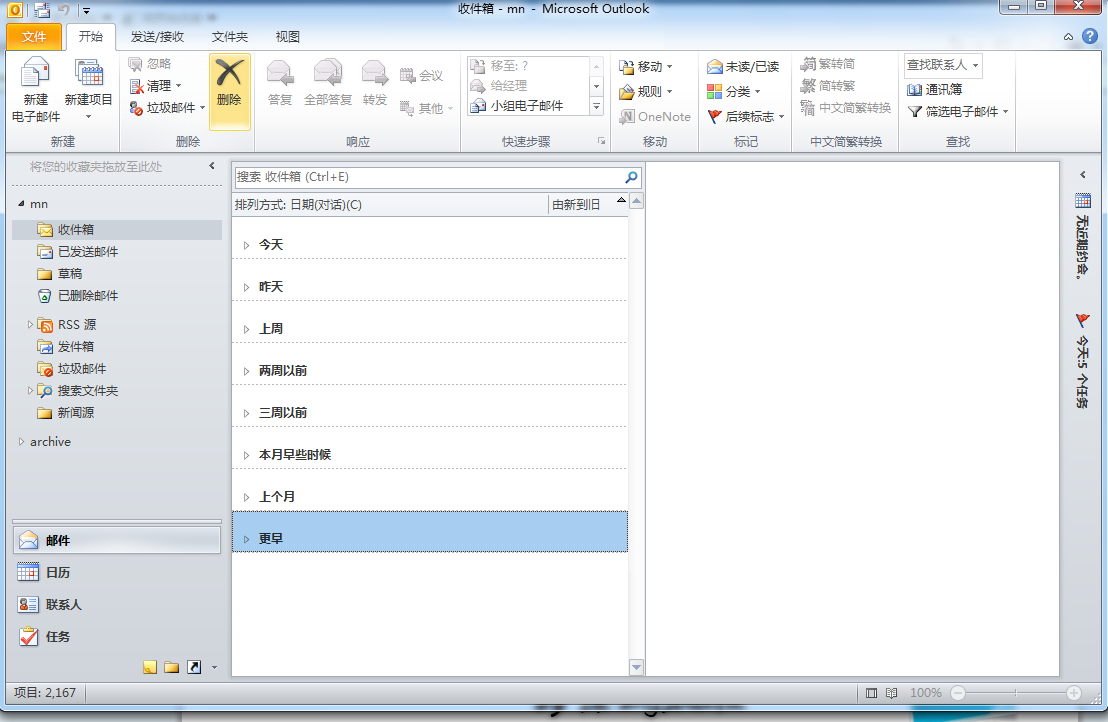Toggle 未读/已读 status

[x=743, y=66]
